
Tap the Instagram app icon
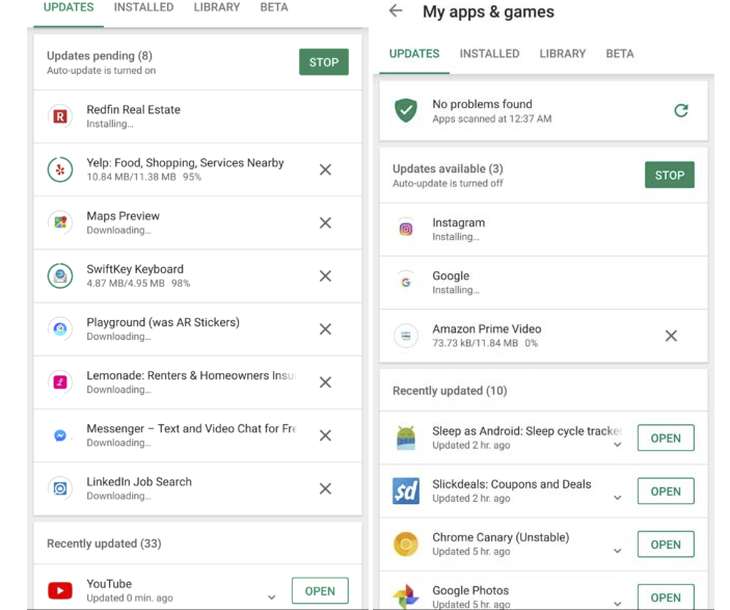[x=406, y=229]
